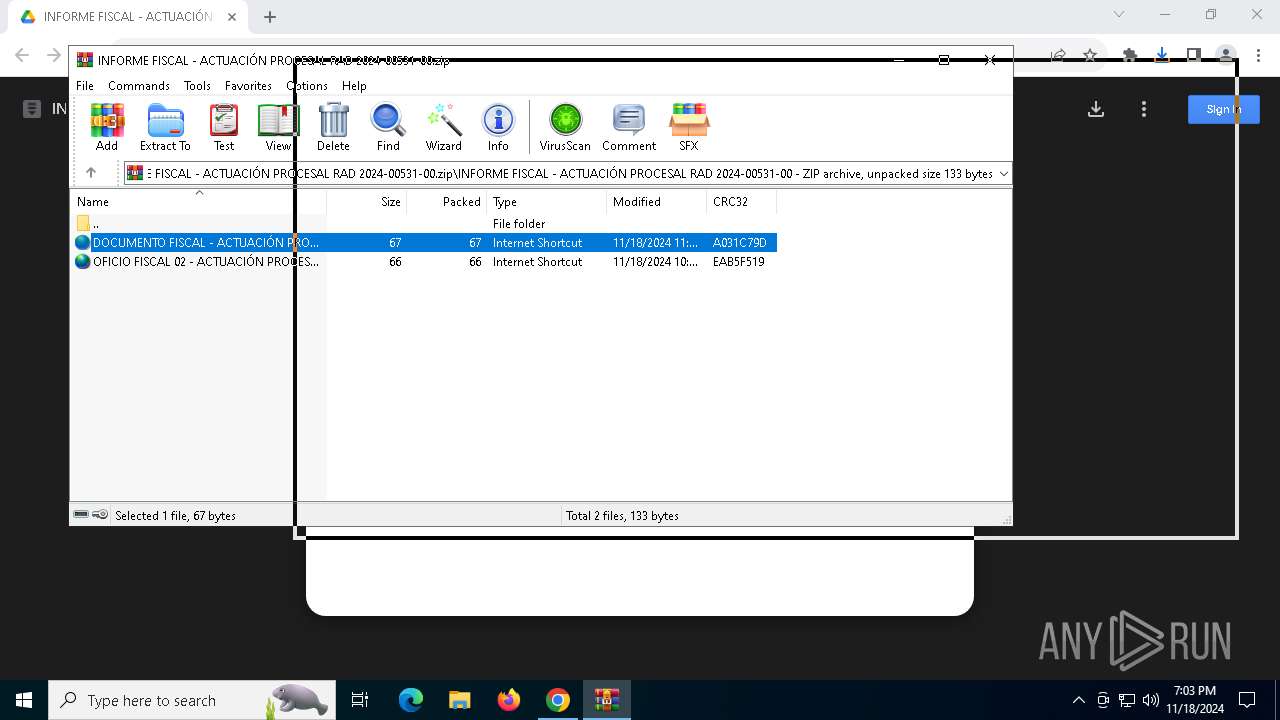
Task: Open the Tools menu
Action: [197, 86]
